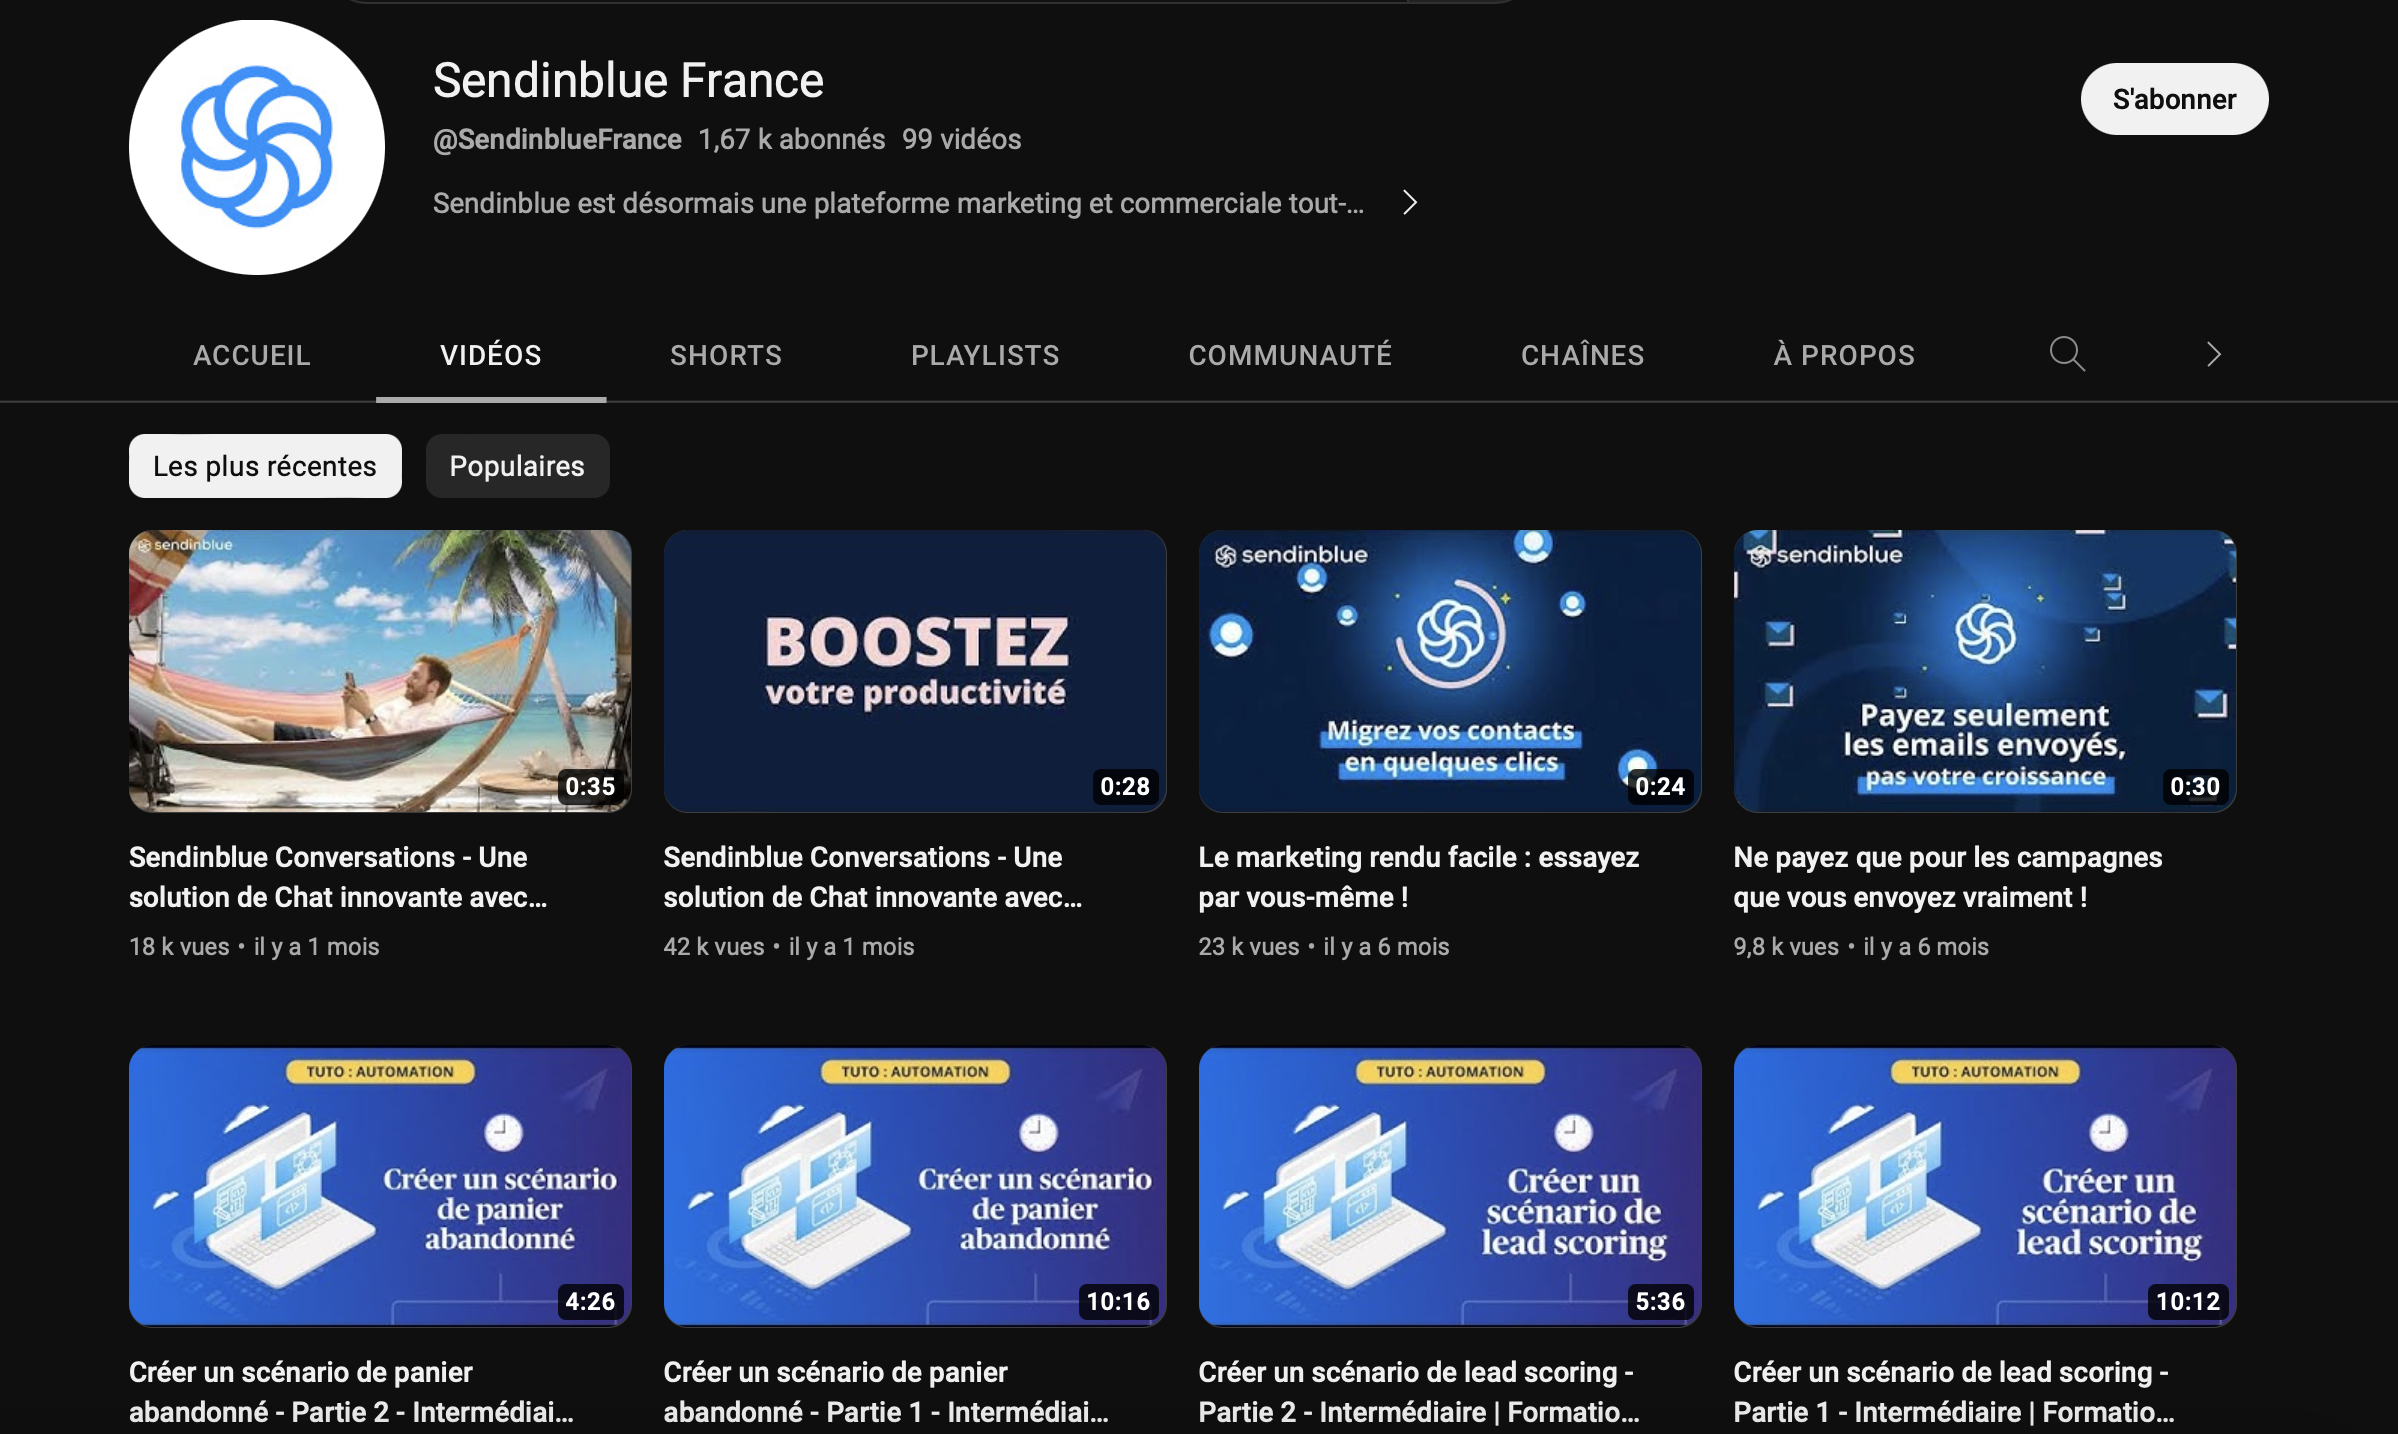Open the hammock beach video thumbnail
The height and width of the screenshot is (1434, 2398).
pyautogui.click(x=380, y=671)
